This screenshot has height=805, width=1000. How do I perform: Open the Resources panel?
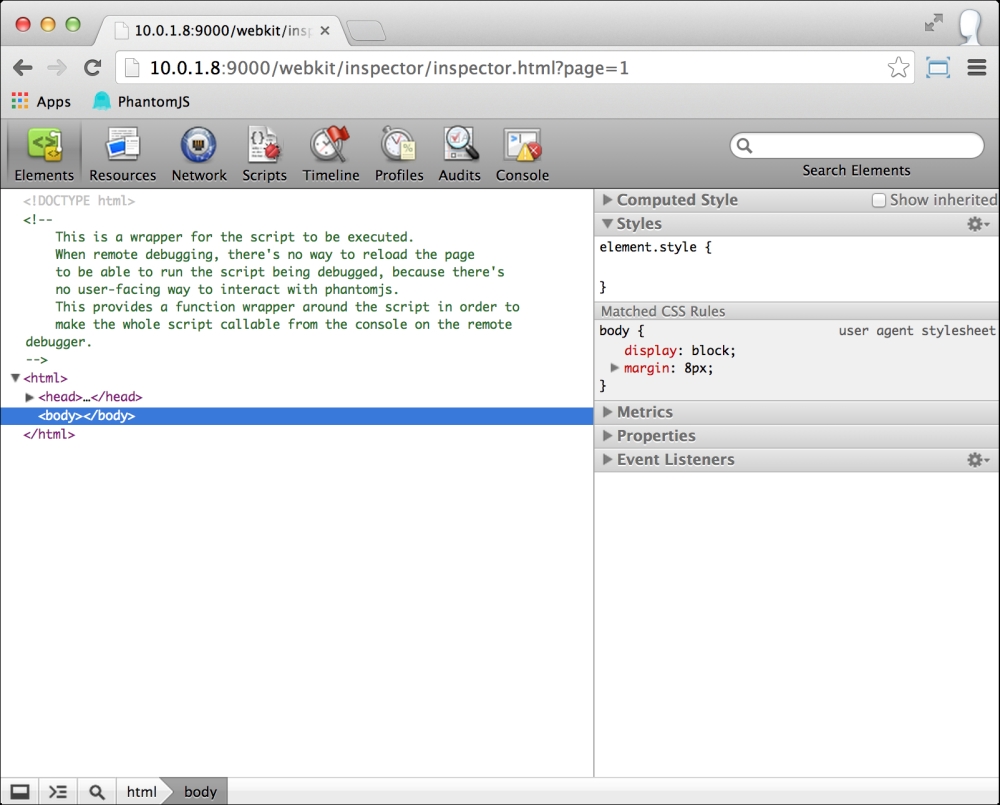122,155
